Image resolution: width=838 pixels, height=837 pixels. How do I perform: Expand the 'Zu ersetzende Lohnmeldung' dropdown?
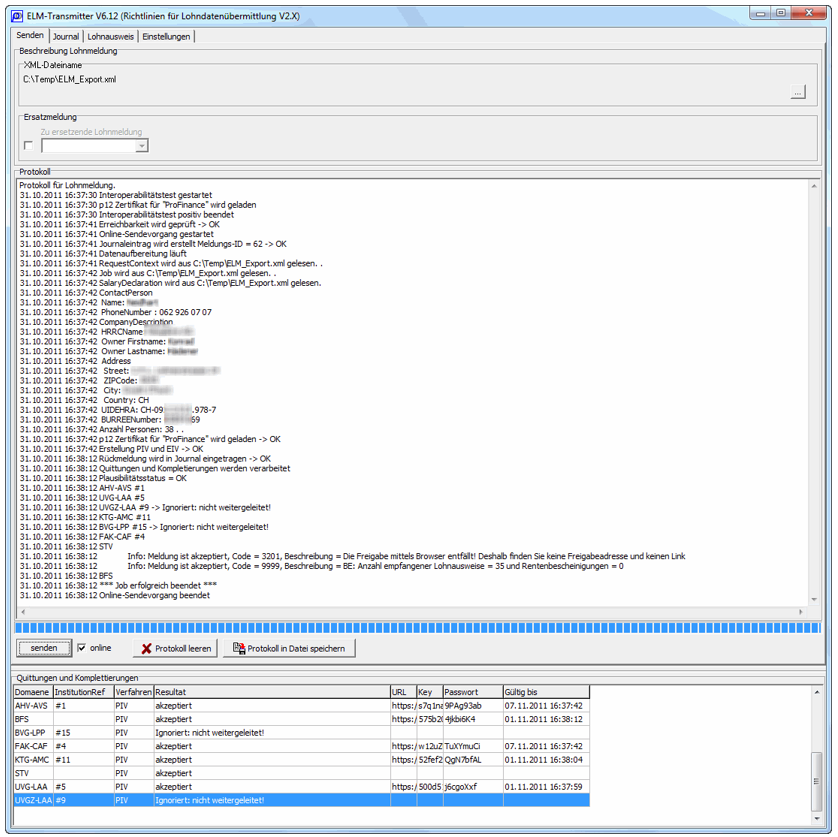tap(141, 146)
